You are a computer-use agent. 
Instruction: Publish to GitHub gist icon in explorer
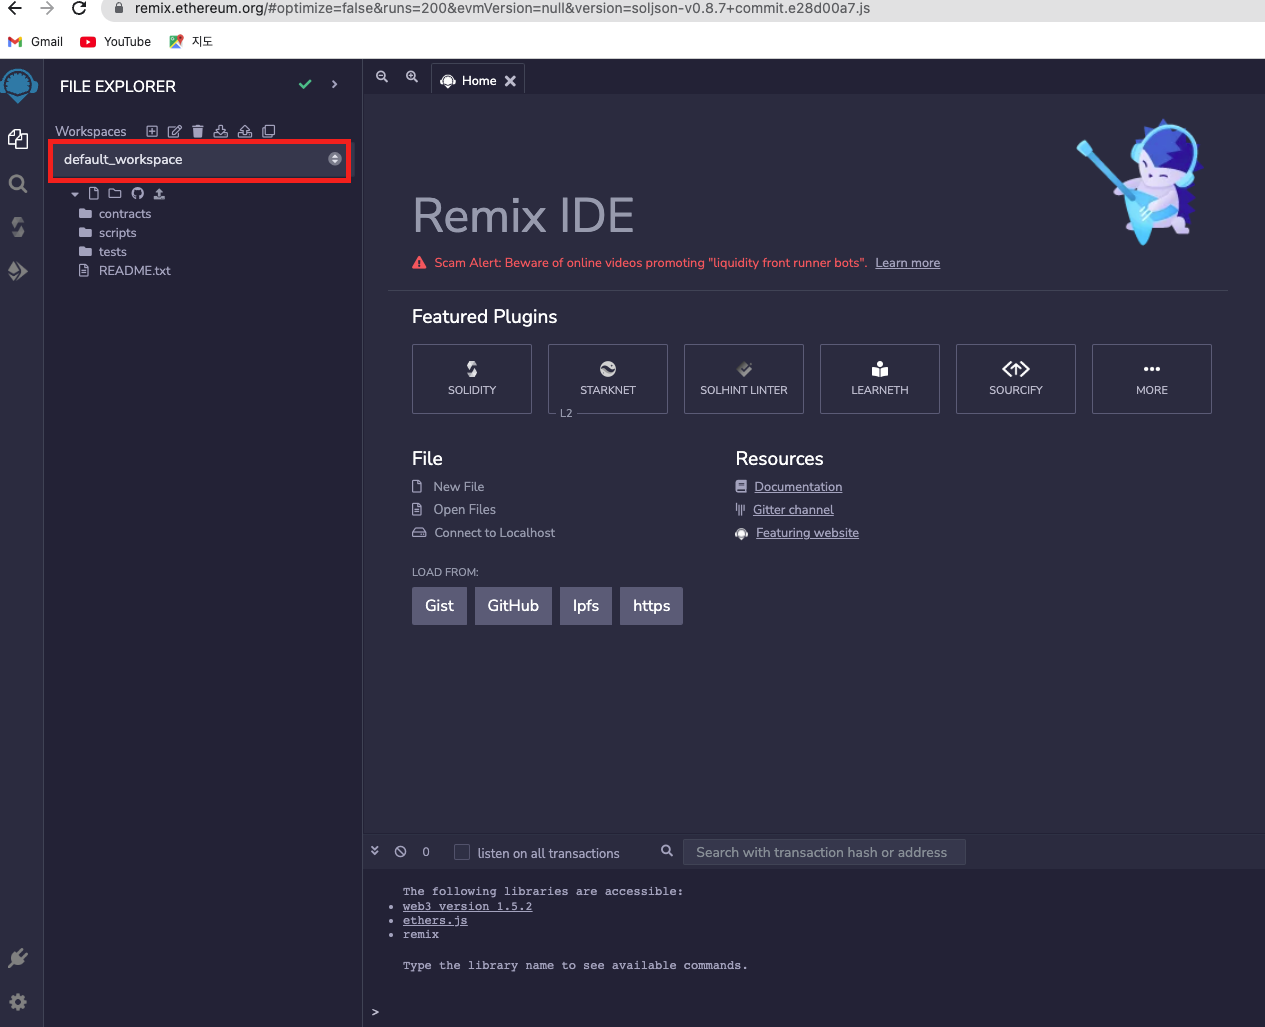point(138,193)
